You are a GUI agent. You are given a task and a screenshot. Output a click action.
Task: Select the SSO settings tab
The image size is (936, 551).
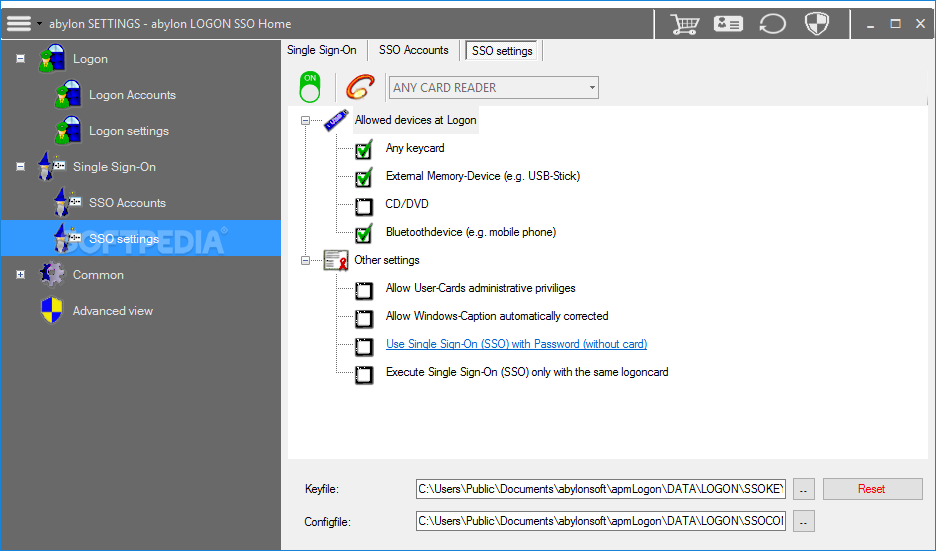pyautogui.click(x=502, y=51)
